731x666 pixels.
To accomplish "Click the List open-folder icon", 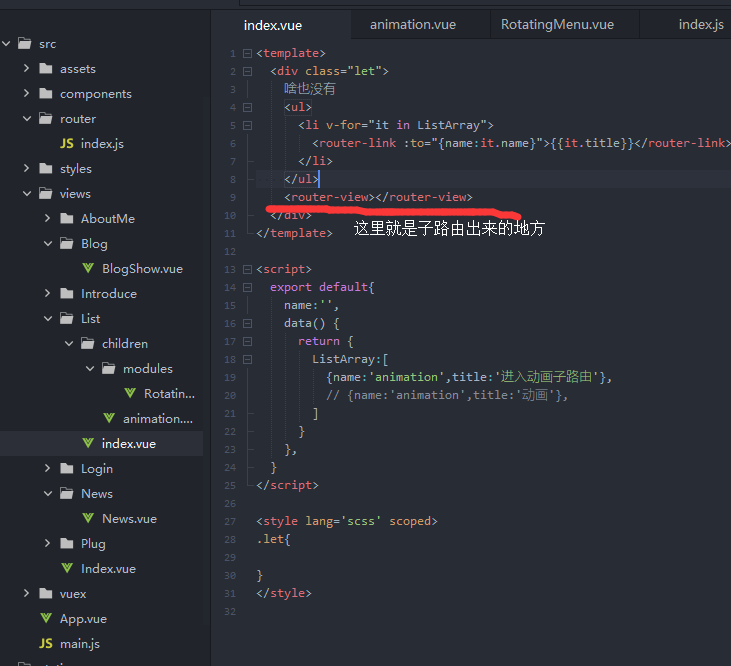I will click(x=67, y=318).
